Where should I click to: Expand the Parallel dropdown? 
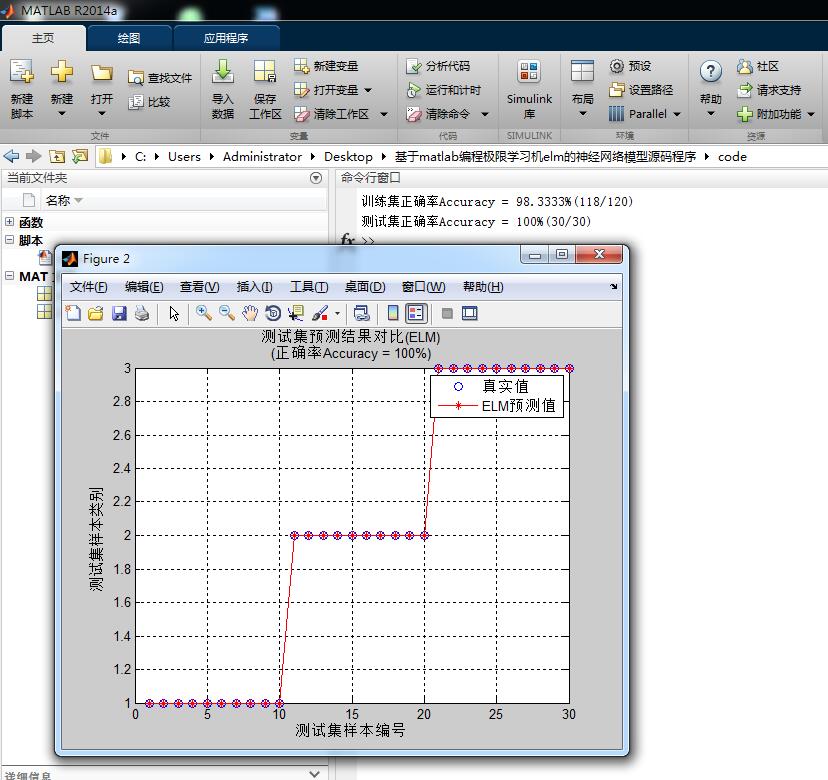point(677,114)
